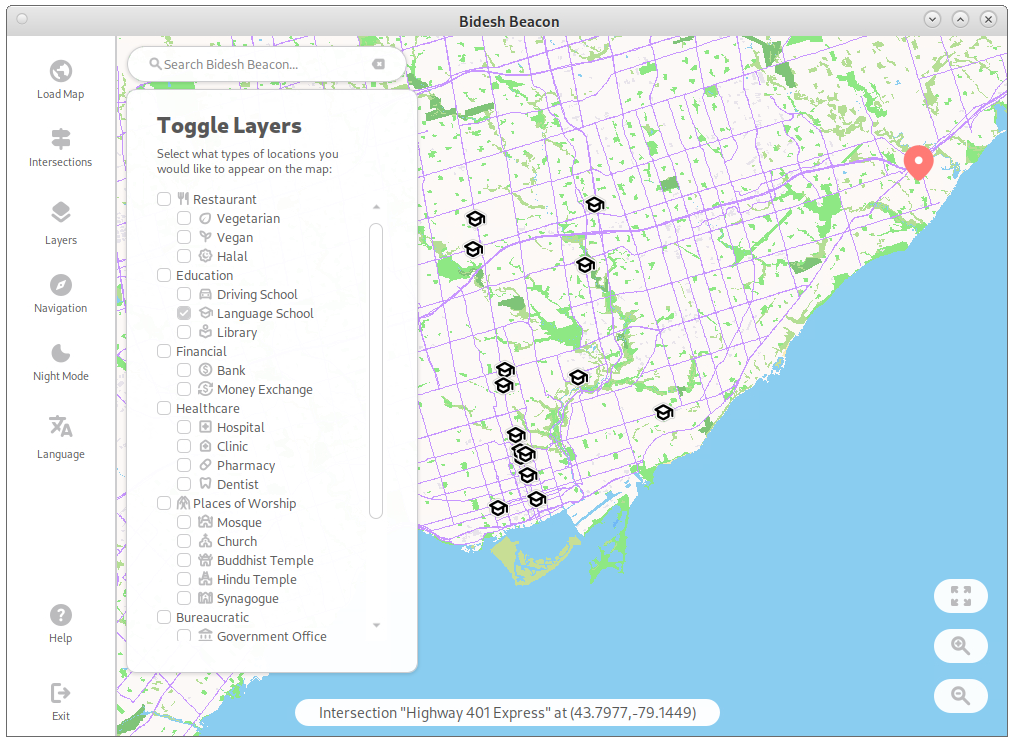The width and height of the screenshot is (1014, 742).
Task: Zoom out with the magnifier minus button
Action: tap(961, 696)
